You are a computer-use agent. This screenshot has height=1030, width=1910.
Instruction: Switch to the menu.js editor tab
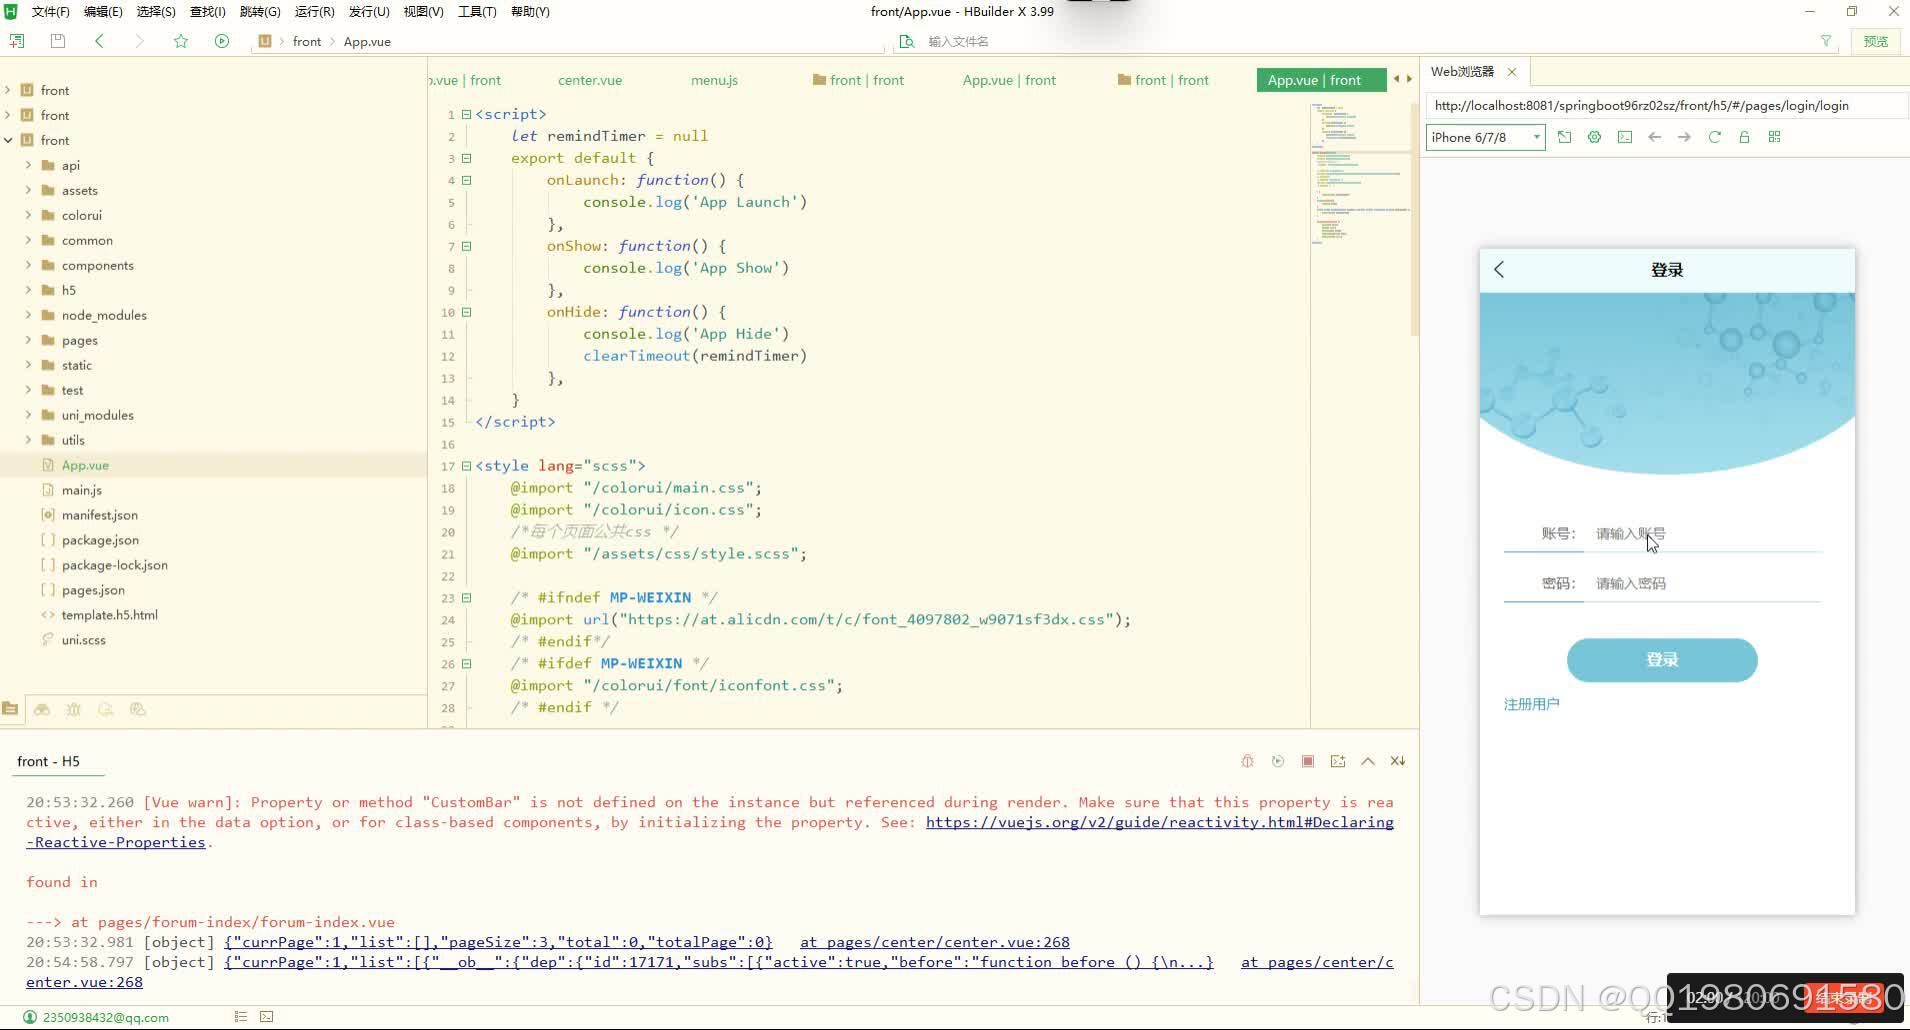[x=714, y=80]
